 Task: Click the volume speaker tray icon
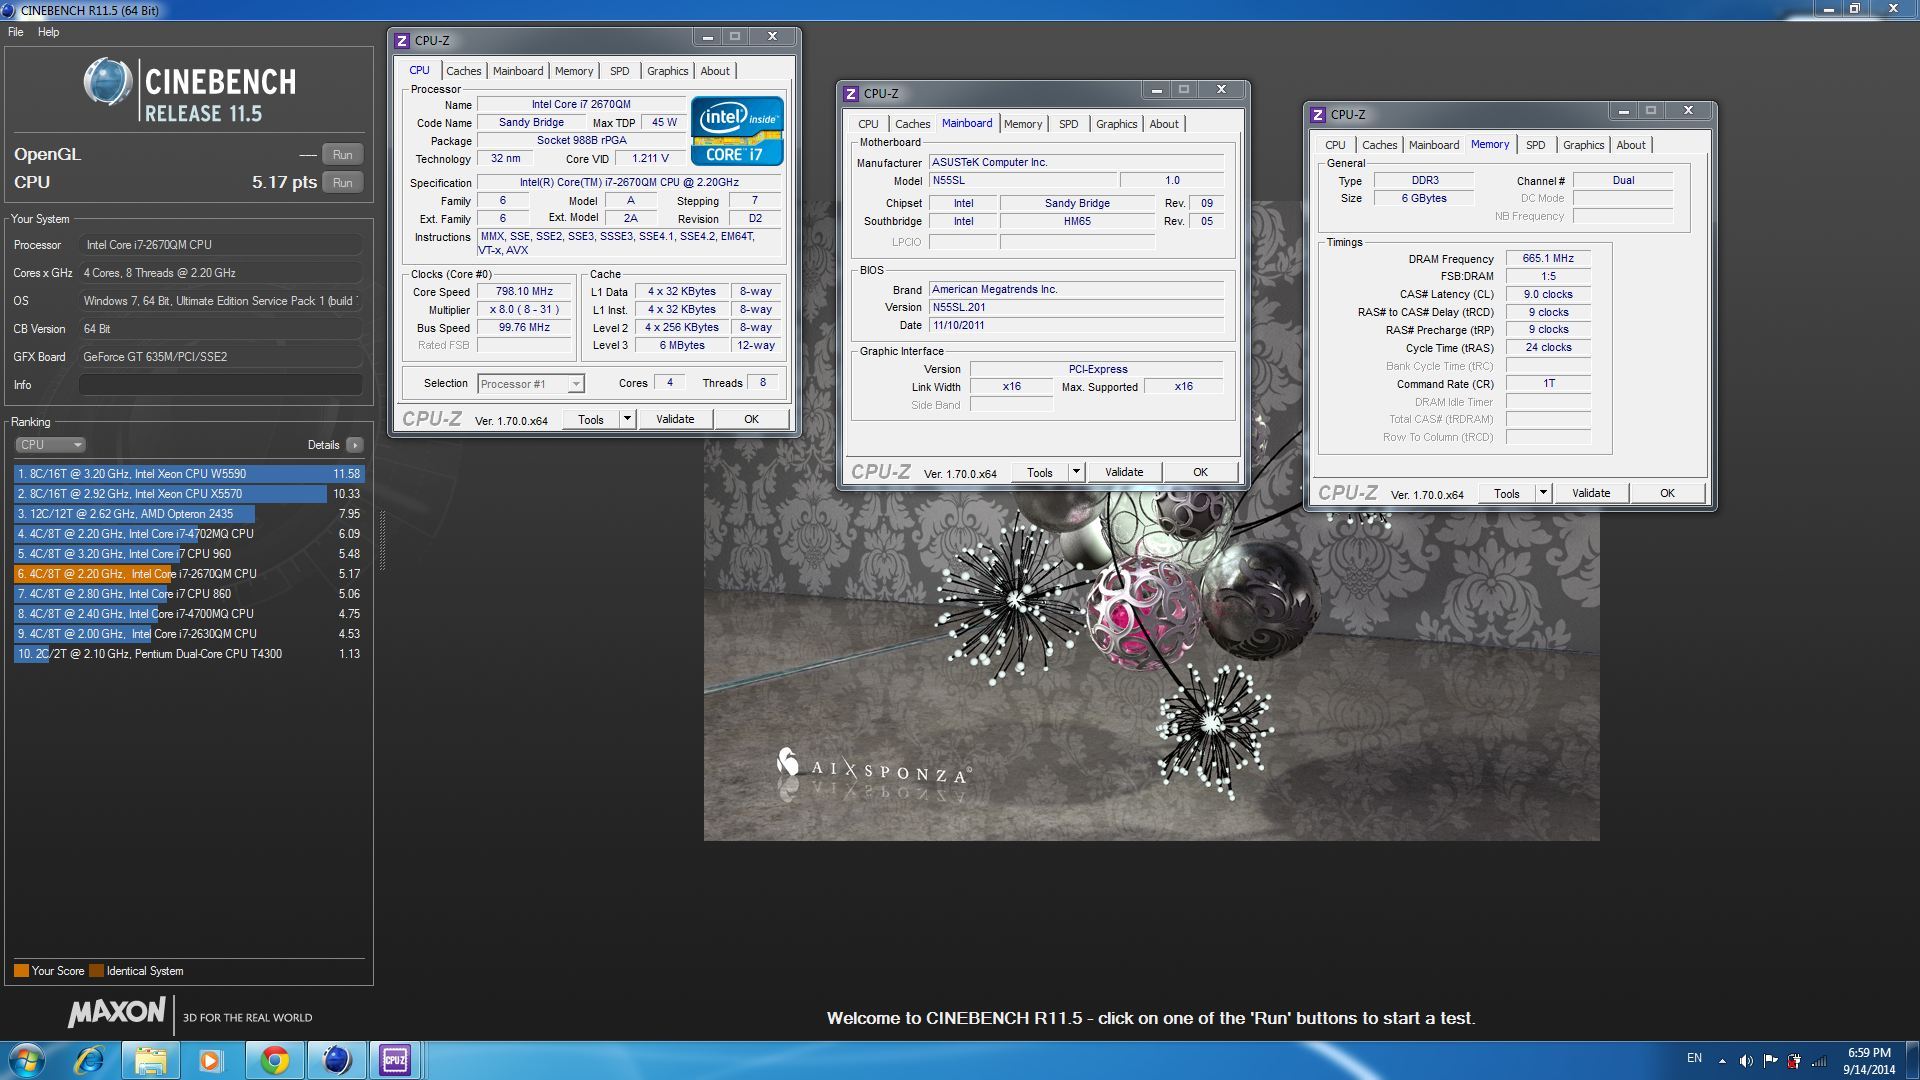point(1746,1061)
